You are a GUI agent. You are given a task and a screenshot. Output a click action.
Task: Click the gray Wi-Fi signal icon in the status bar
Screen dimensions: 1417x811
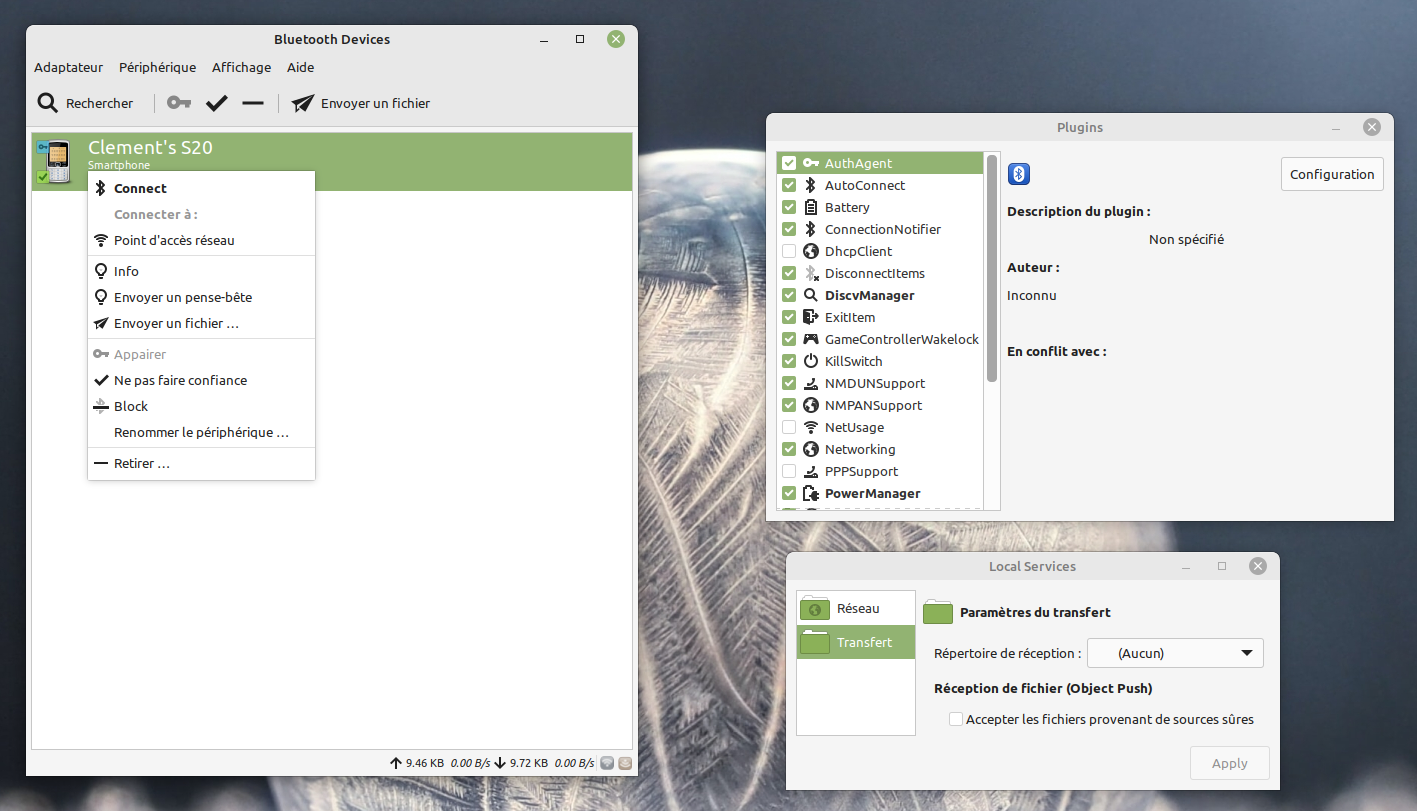tap(607, 762)
